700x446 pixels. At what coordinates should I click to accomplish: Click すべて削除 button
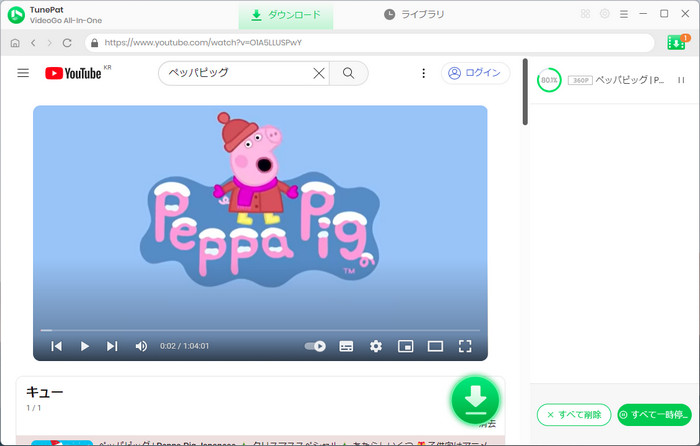click(574, 415)
